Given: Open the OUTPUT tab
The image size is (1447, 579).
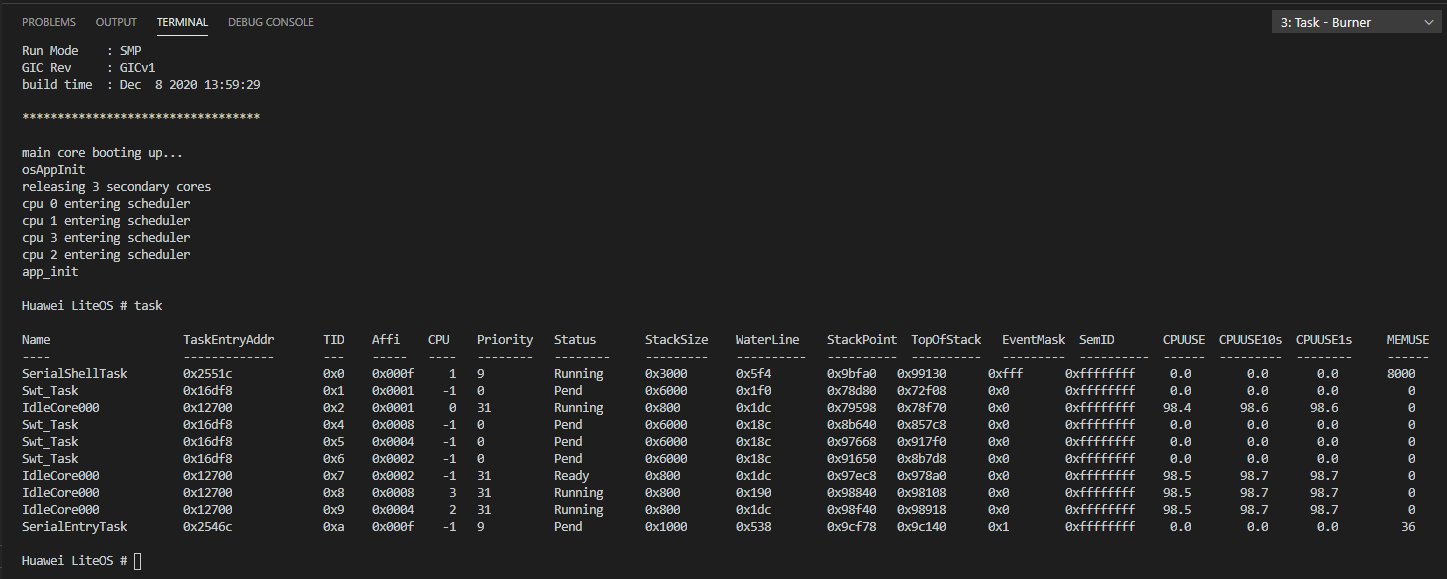Looking at the screenshot, I should [116, 22].
